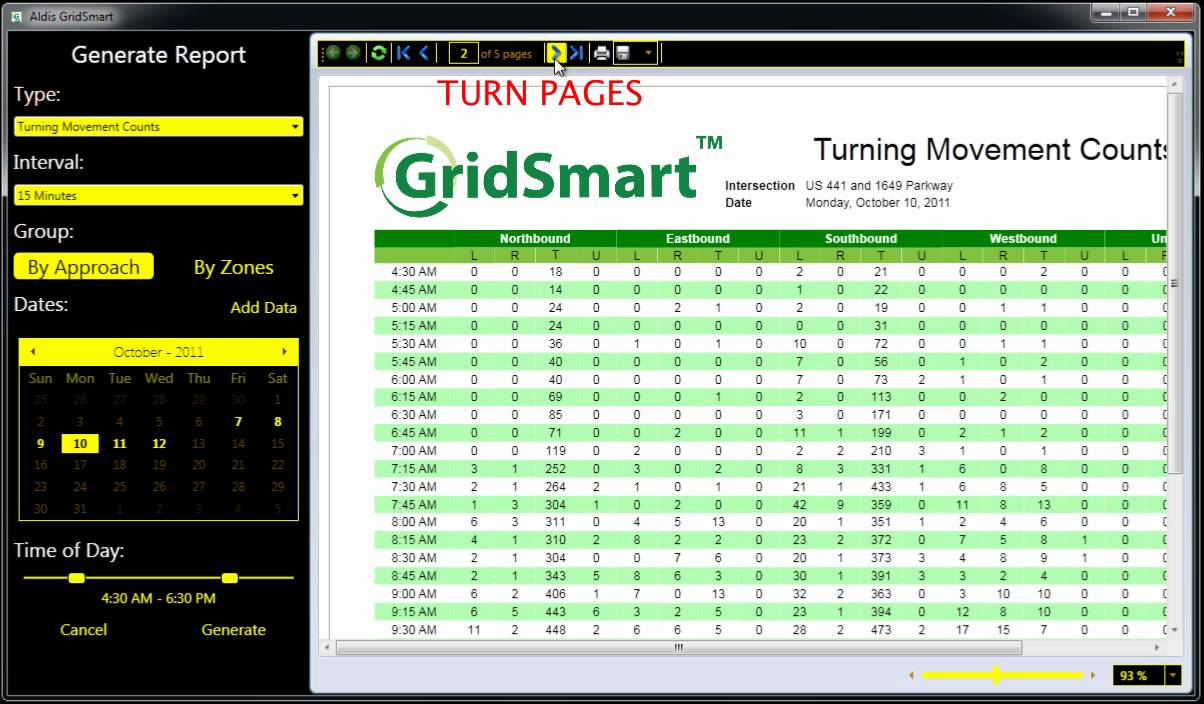Viewport: 1204px width, 704px height.
Task: Jump to the first report page
Action: pos(403,53)
